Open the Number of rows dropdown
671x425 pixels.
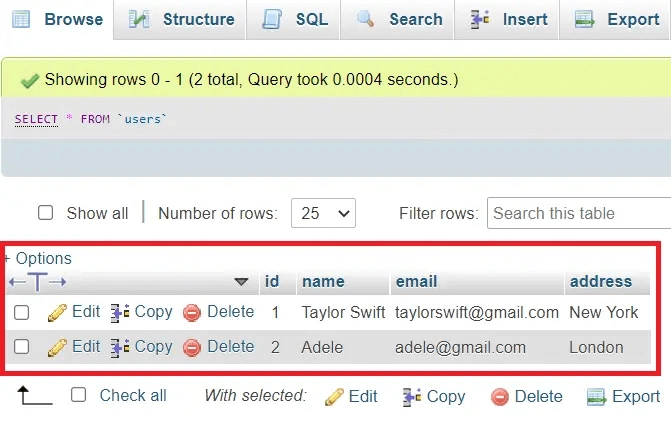pos(323,213)
